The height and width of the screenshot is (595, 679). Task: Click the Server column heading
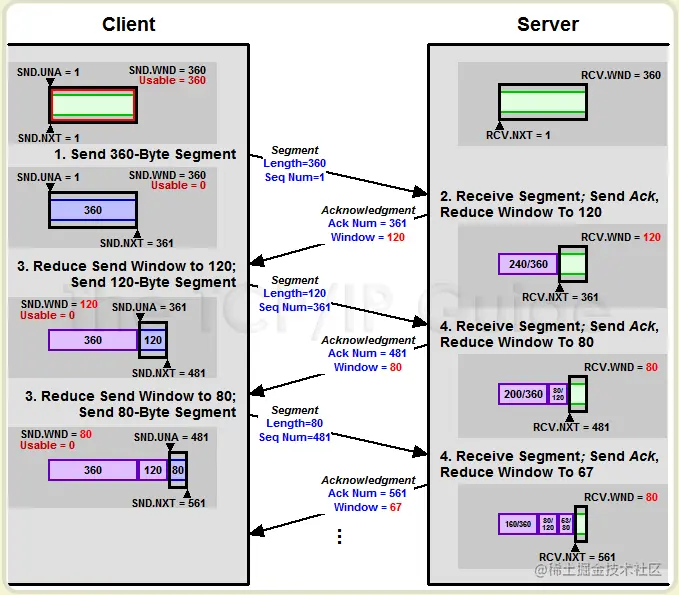tap(548, 24)
